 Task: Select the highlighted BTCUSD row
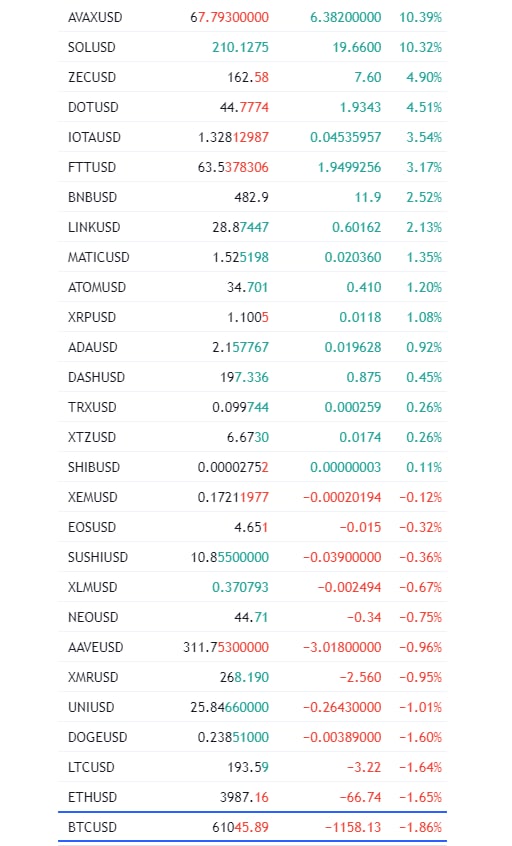252,827
